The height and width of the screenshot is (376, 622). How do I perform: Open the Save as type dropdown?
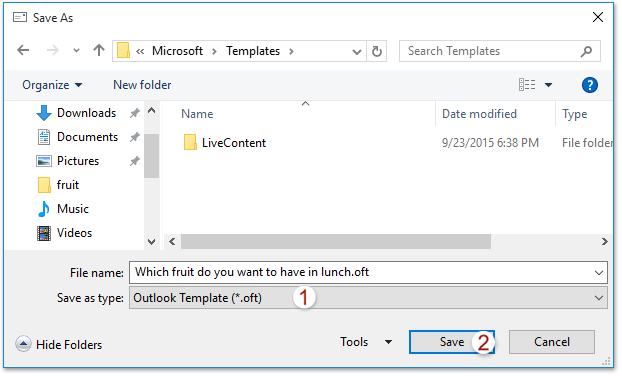368,298
